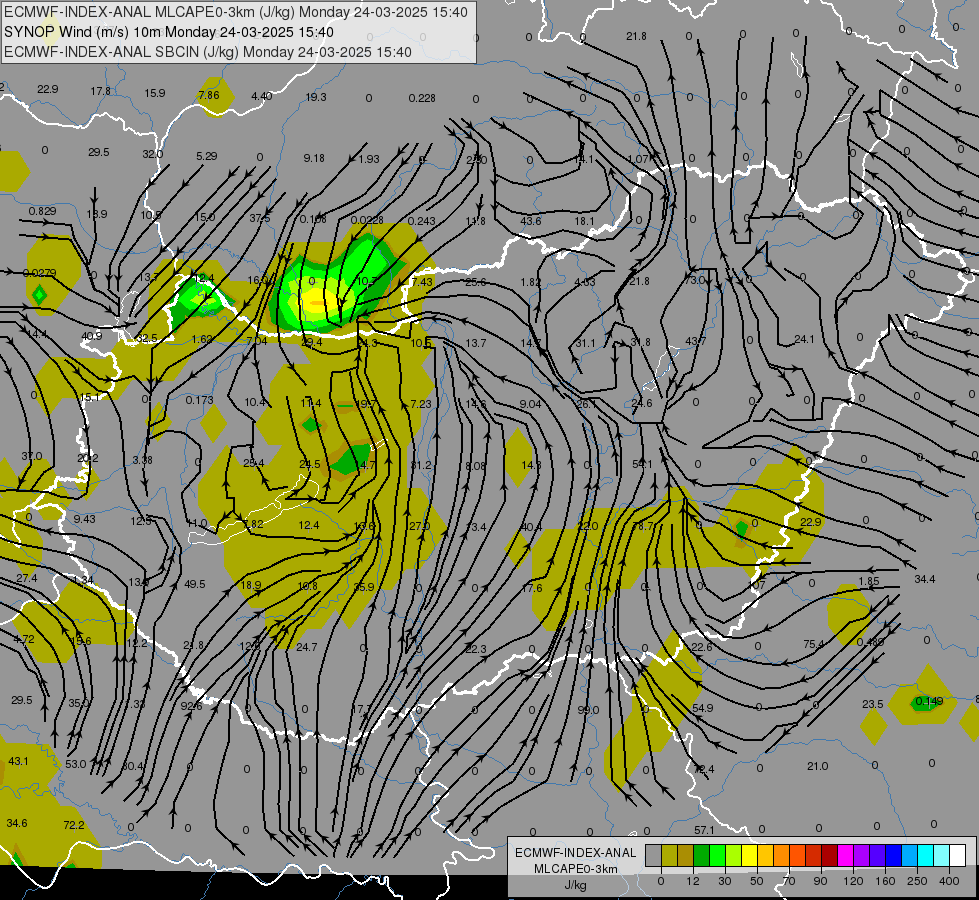Viewport: 979px width, 900px height.
Task: Click the map value 81.2
Action: 421,465
